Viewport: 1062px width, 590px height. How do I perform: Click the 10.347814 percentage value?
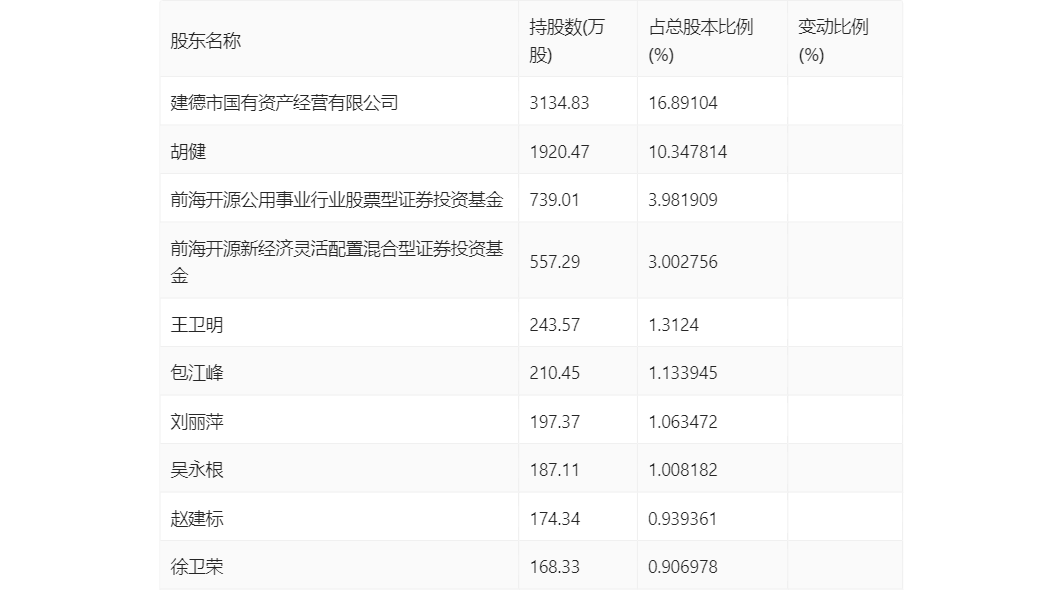[687, 152]
